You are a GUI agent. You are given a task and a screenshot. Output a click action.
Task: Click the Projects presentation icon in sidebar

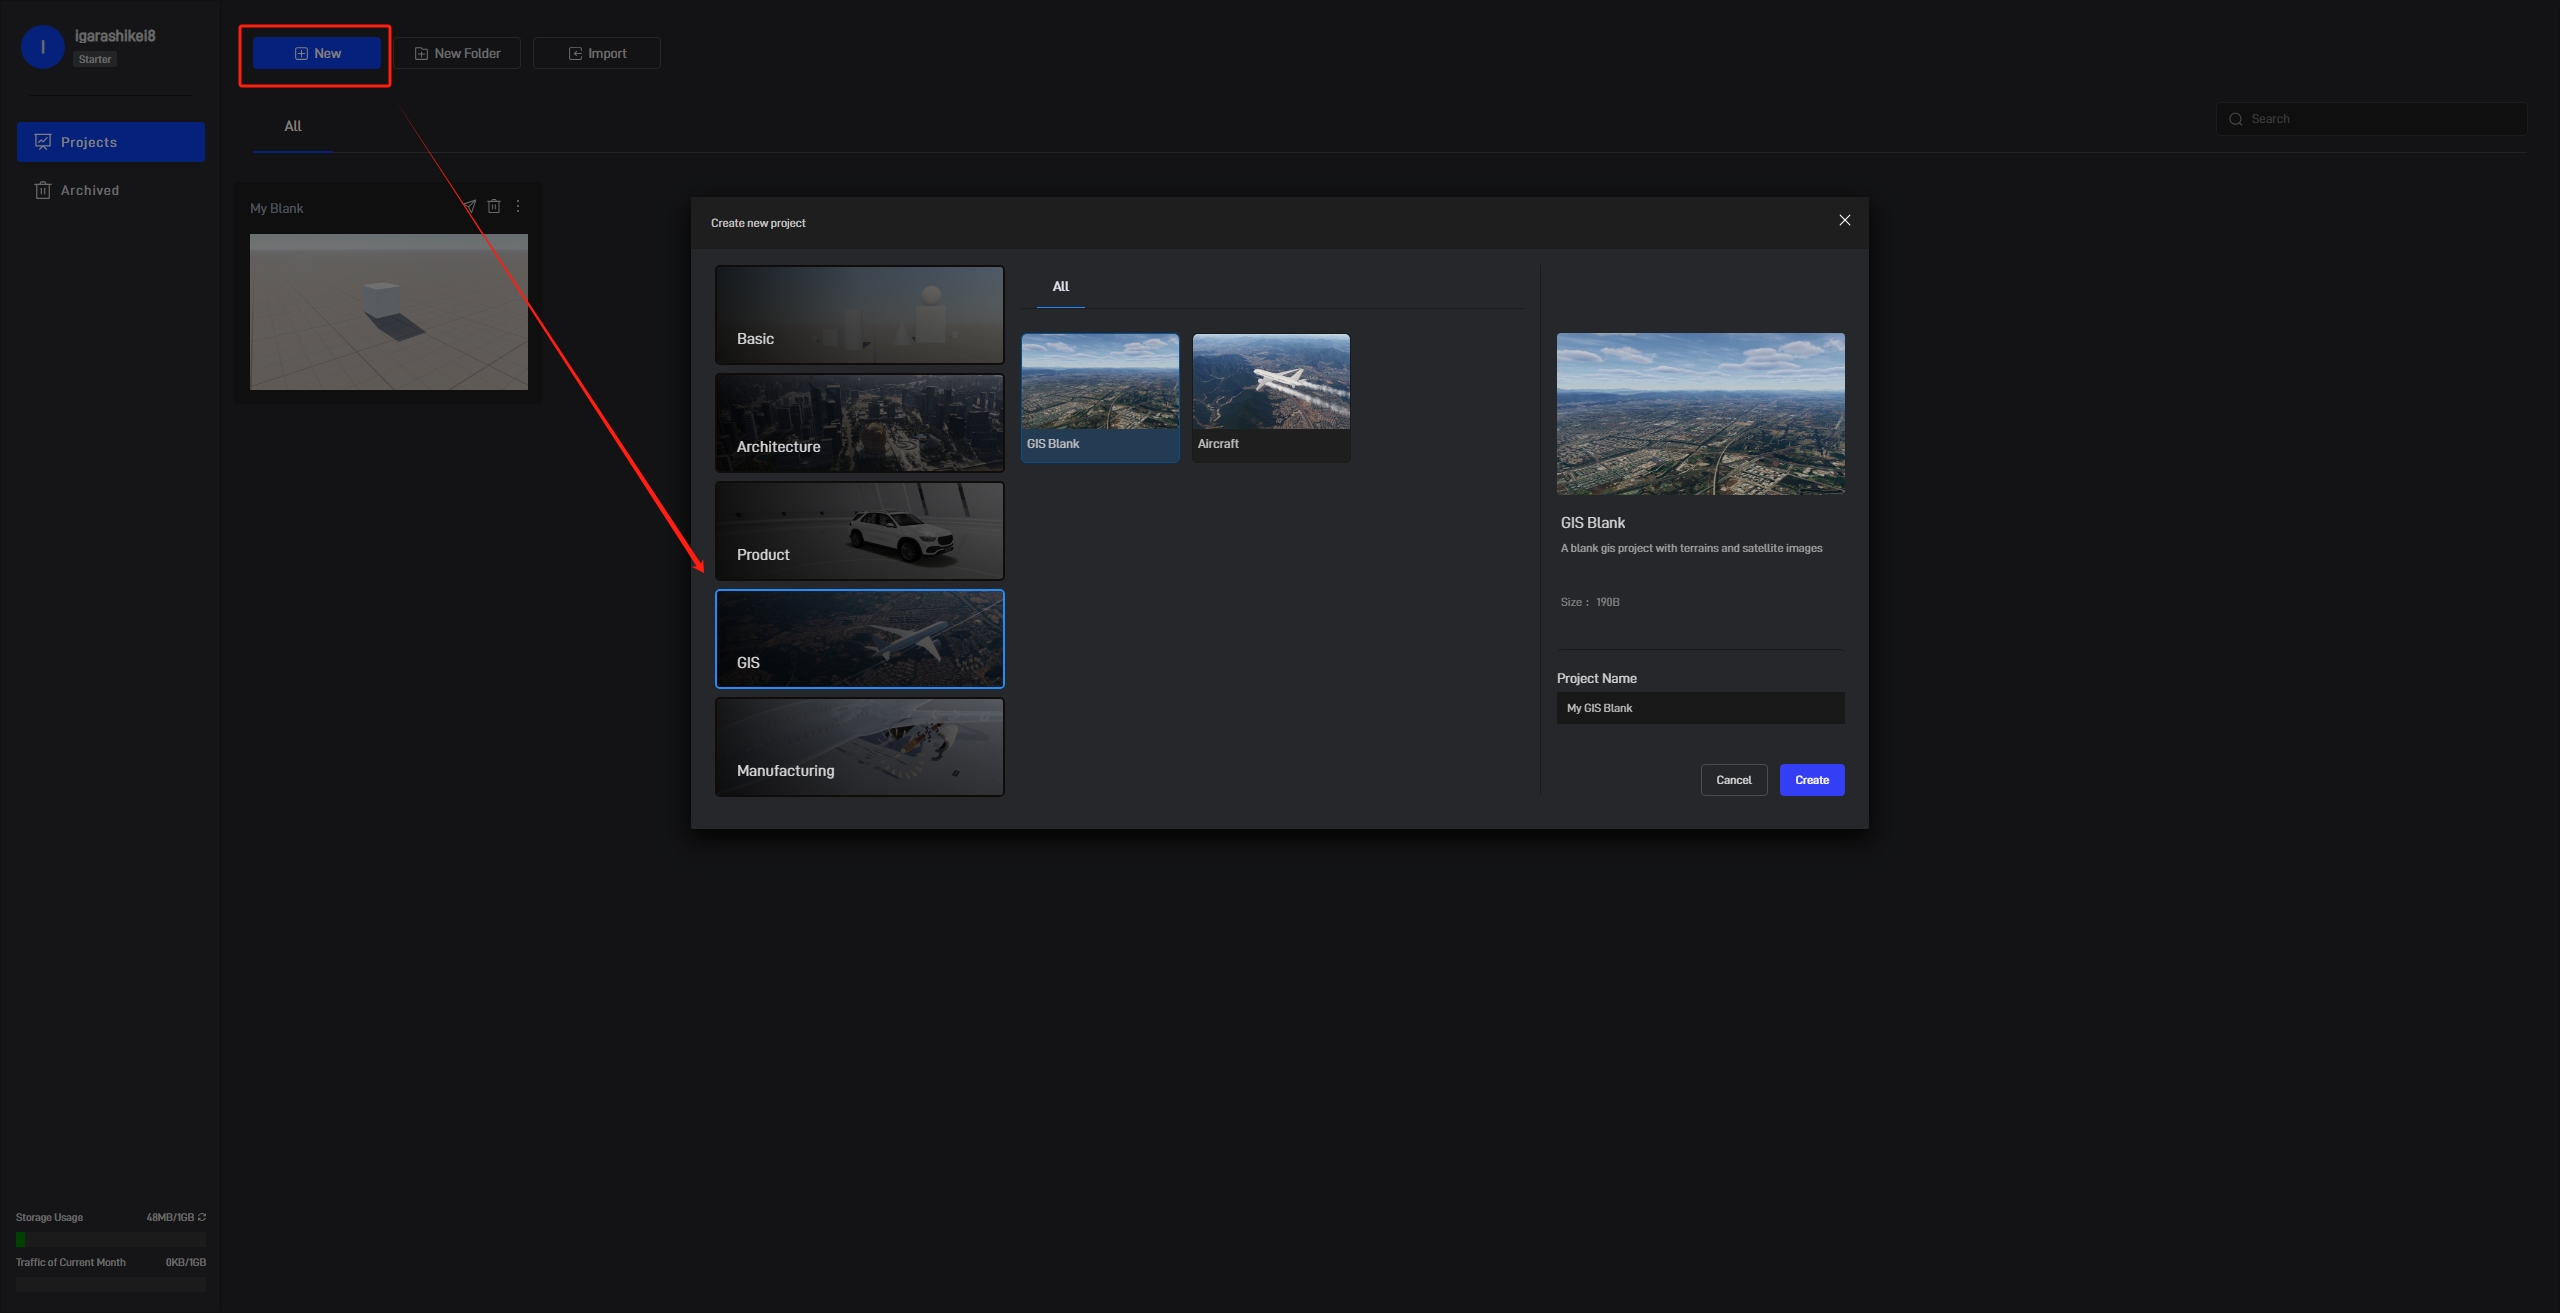click(43, 142)
